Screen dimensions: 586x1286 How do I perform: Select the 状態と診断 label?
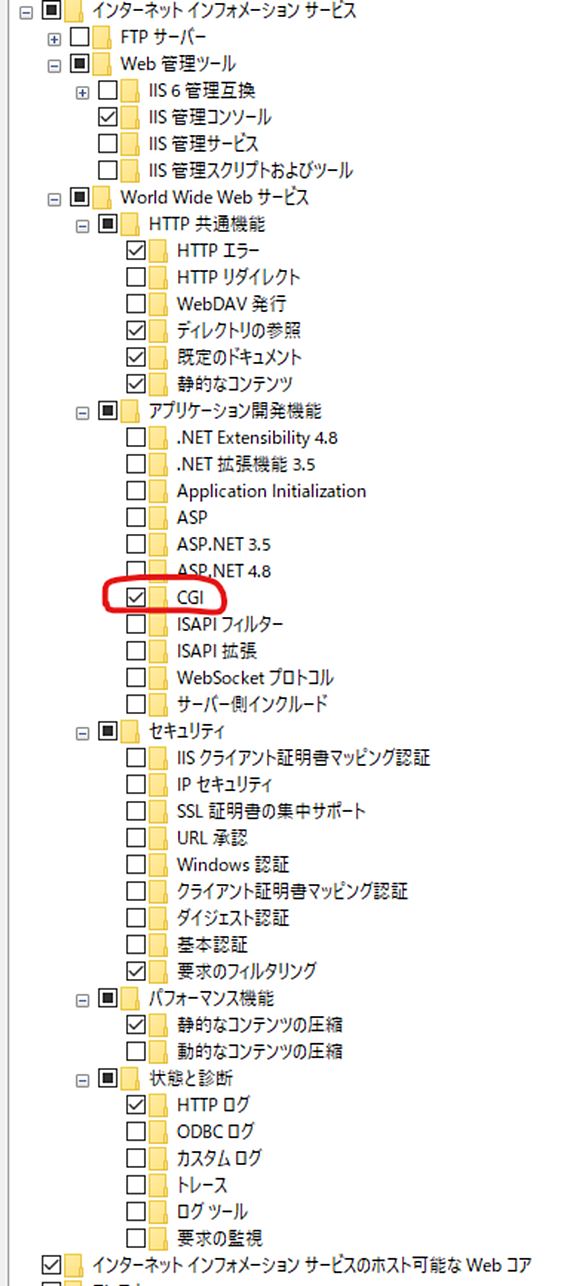coord(191,1079)
